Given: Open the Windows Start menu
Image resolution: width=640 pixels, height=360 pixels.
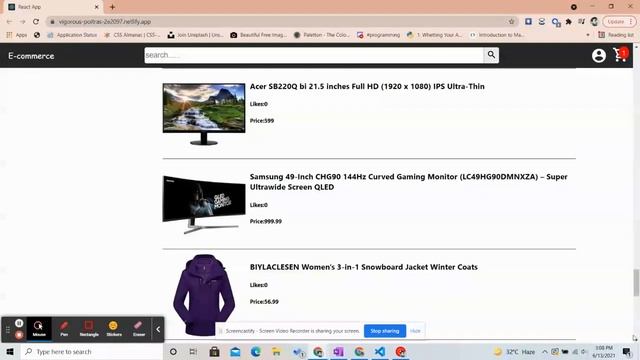Looking at the screenshot, I should (10, 351).
